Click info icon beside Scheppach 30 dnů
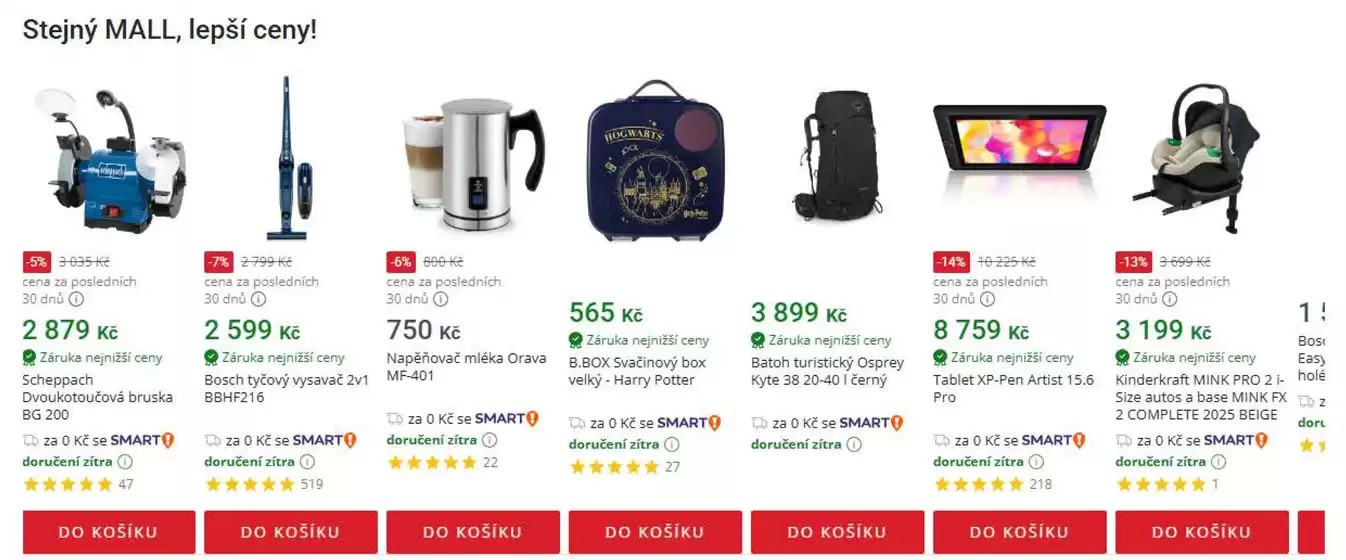 pos(76,299)
